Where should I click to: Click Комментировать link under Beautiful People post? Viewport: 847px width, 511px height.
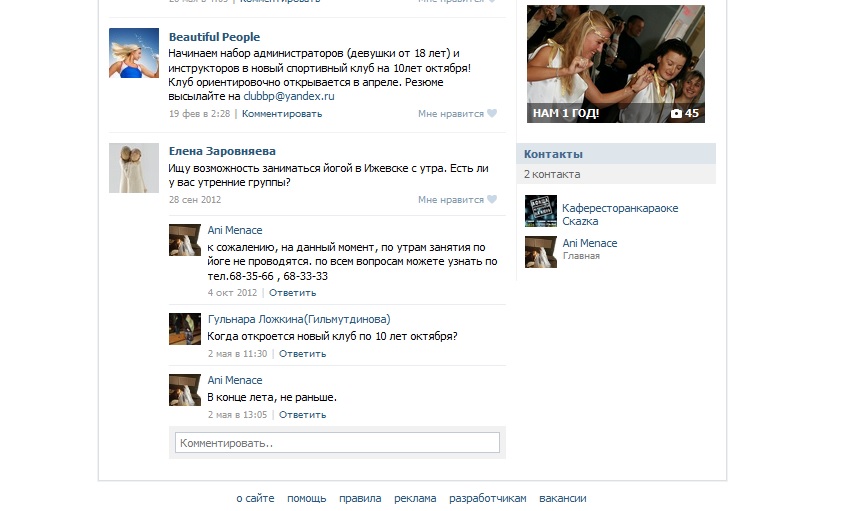[x=282, y=114]
